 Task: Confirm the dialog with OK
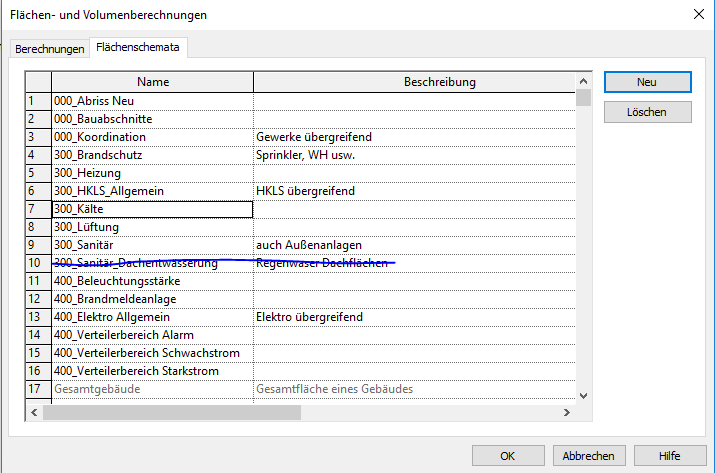coord(507,455)
